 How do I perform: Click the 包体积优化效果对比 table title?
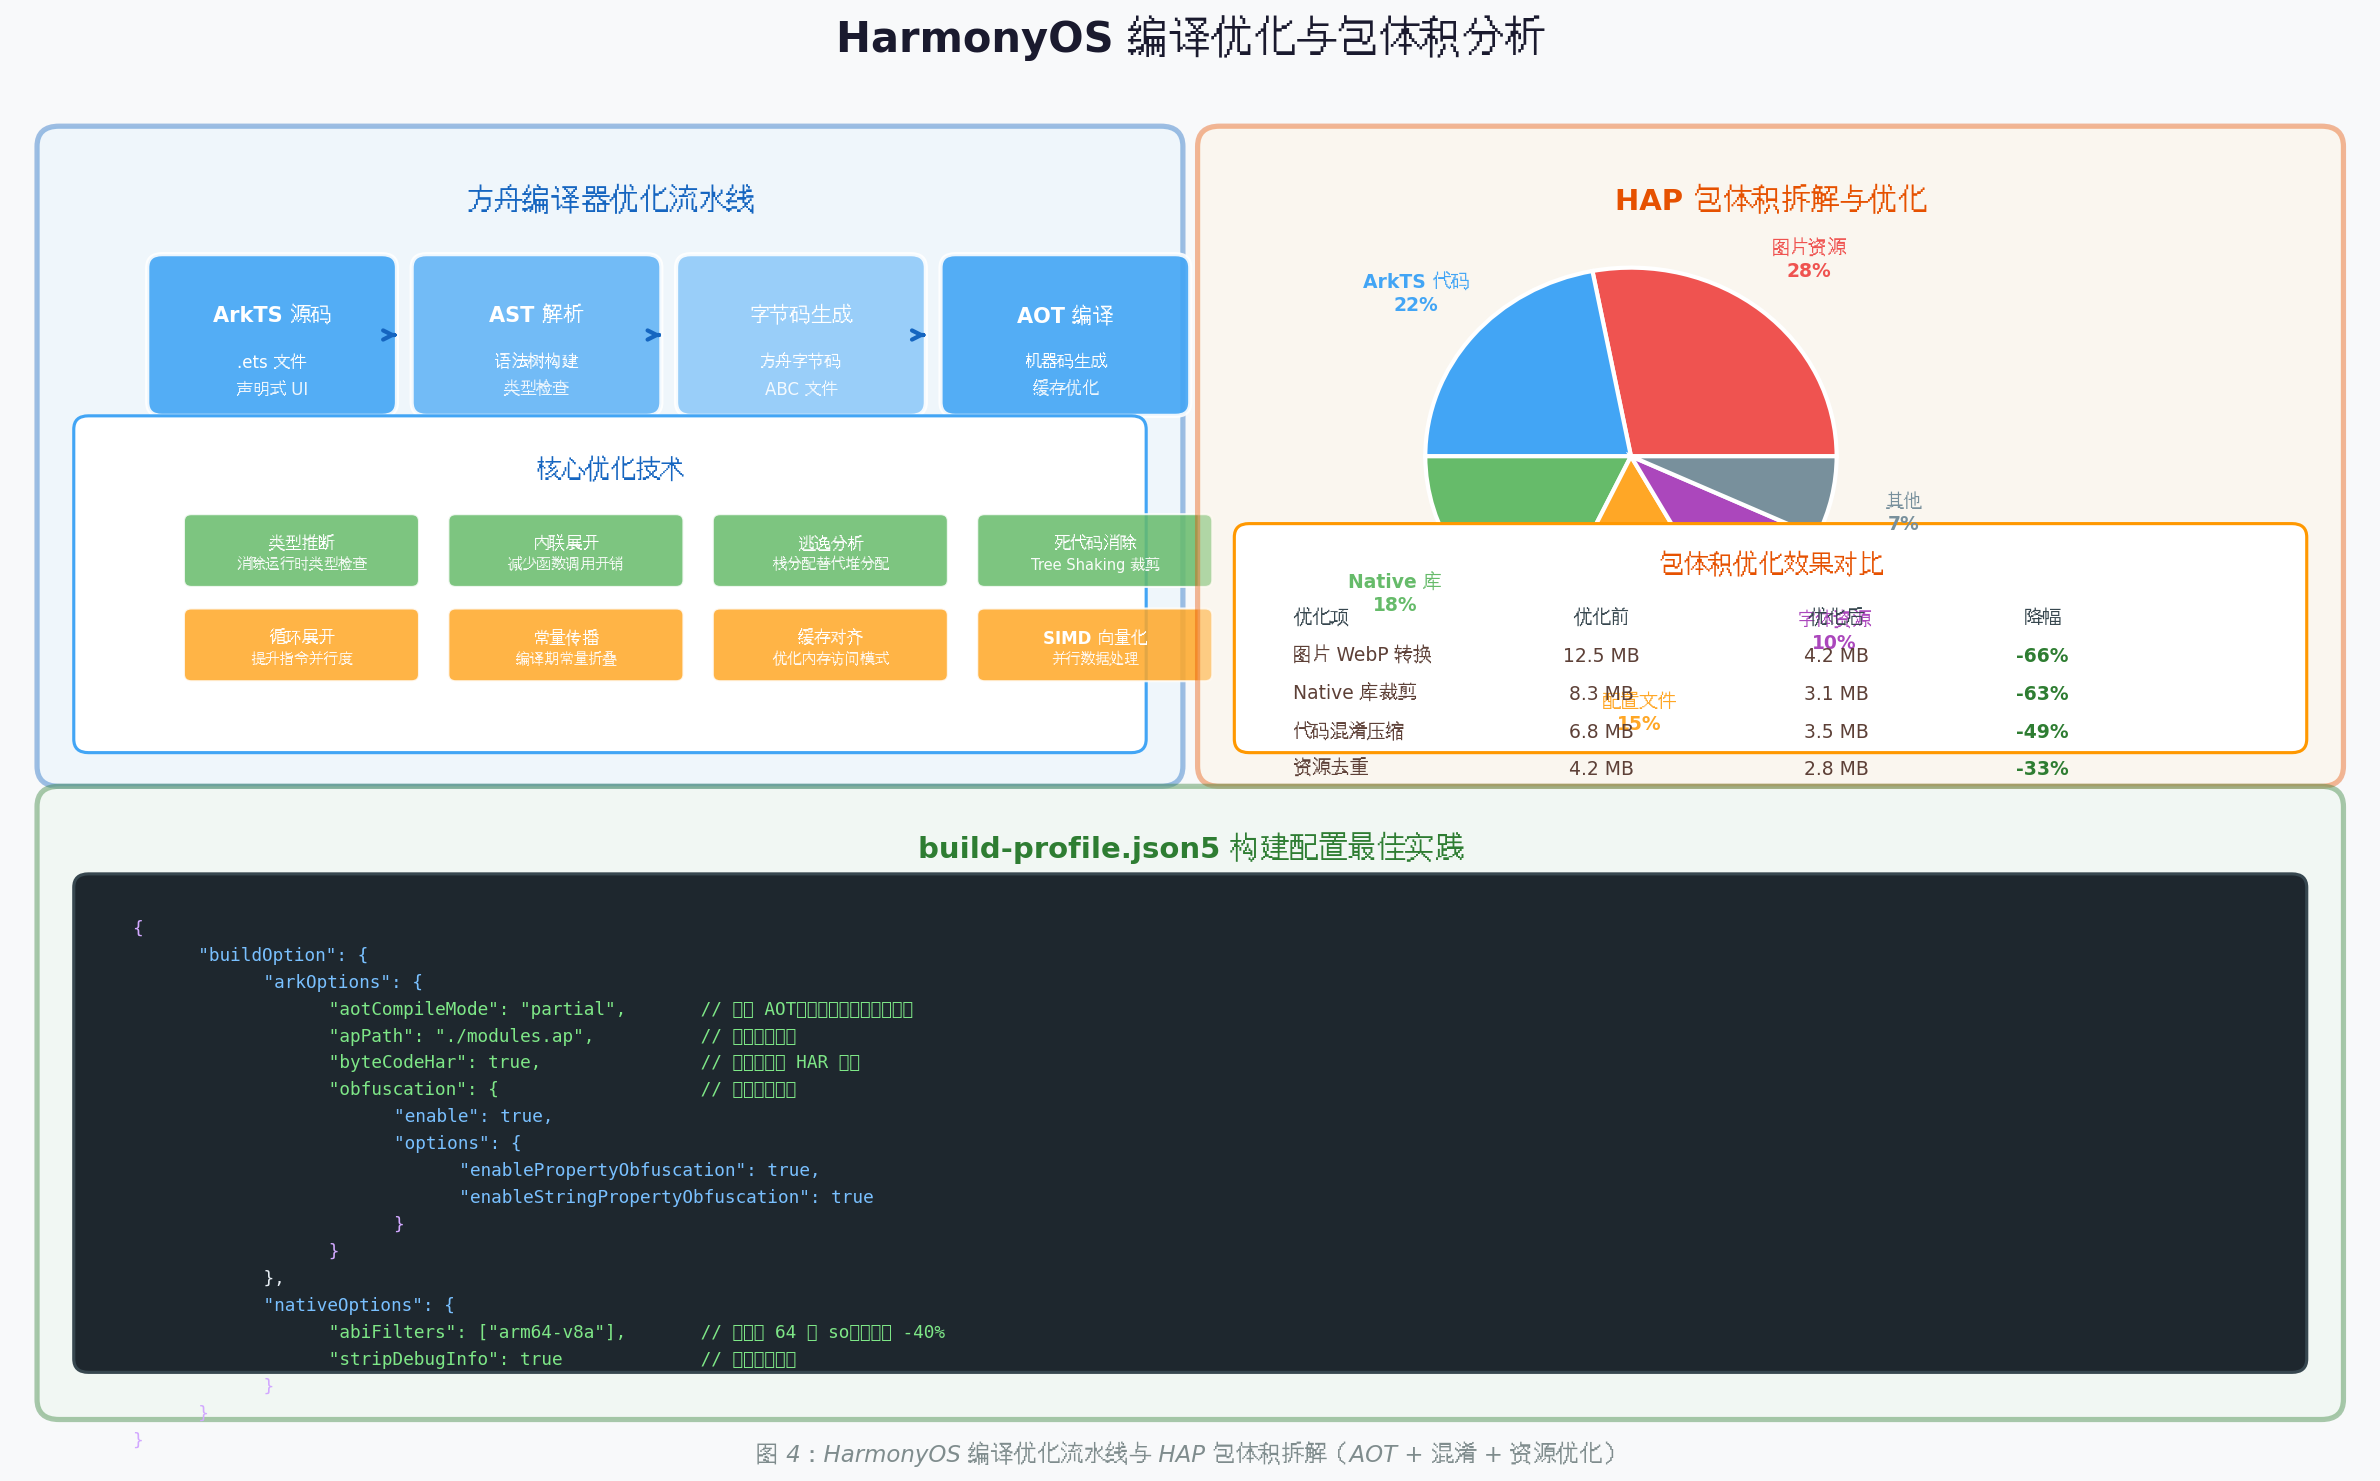[x=1771, y=564]
